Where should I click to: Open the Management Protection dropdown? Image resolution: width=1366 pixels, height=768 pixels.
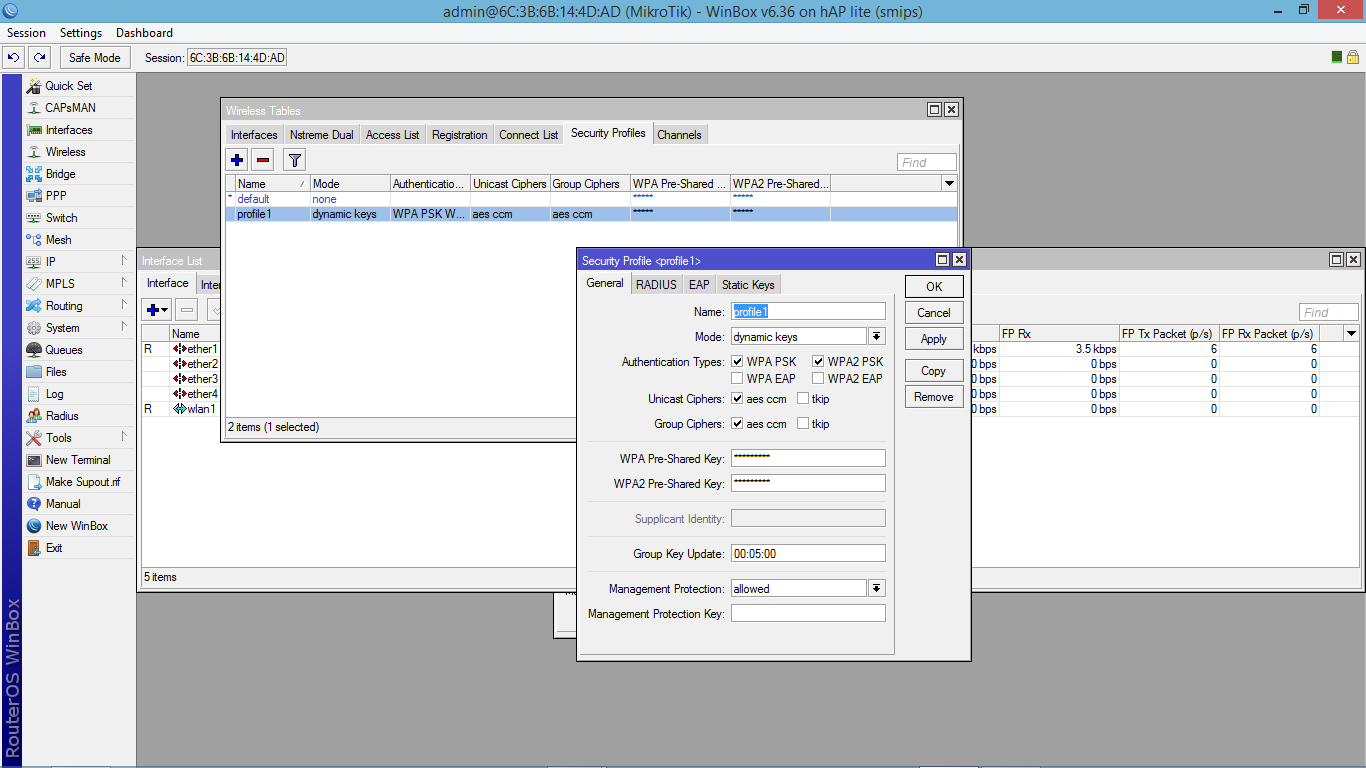click(877, 589)
